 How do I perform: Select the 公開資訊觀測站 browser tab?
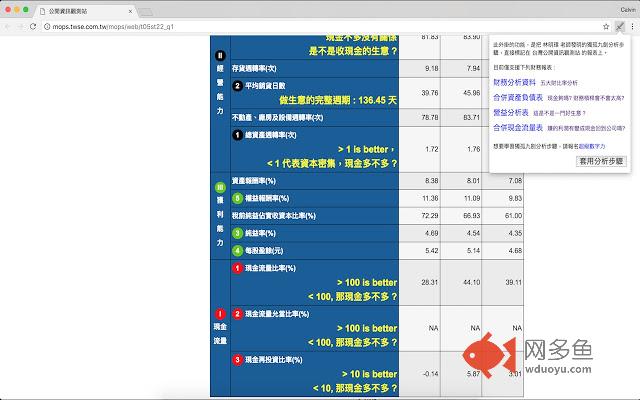coord(80,9)
